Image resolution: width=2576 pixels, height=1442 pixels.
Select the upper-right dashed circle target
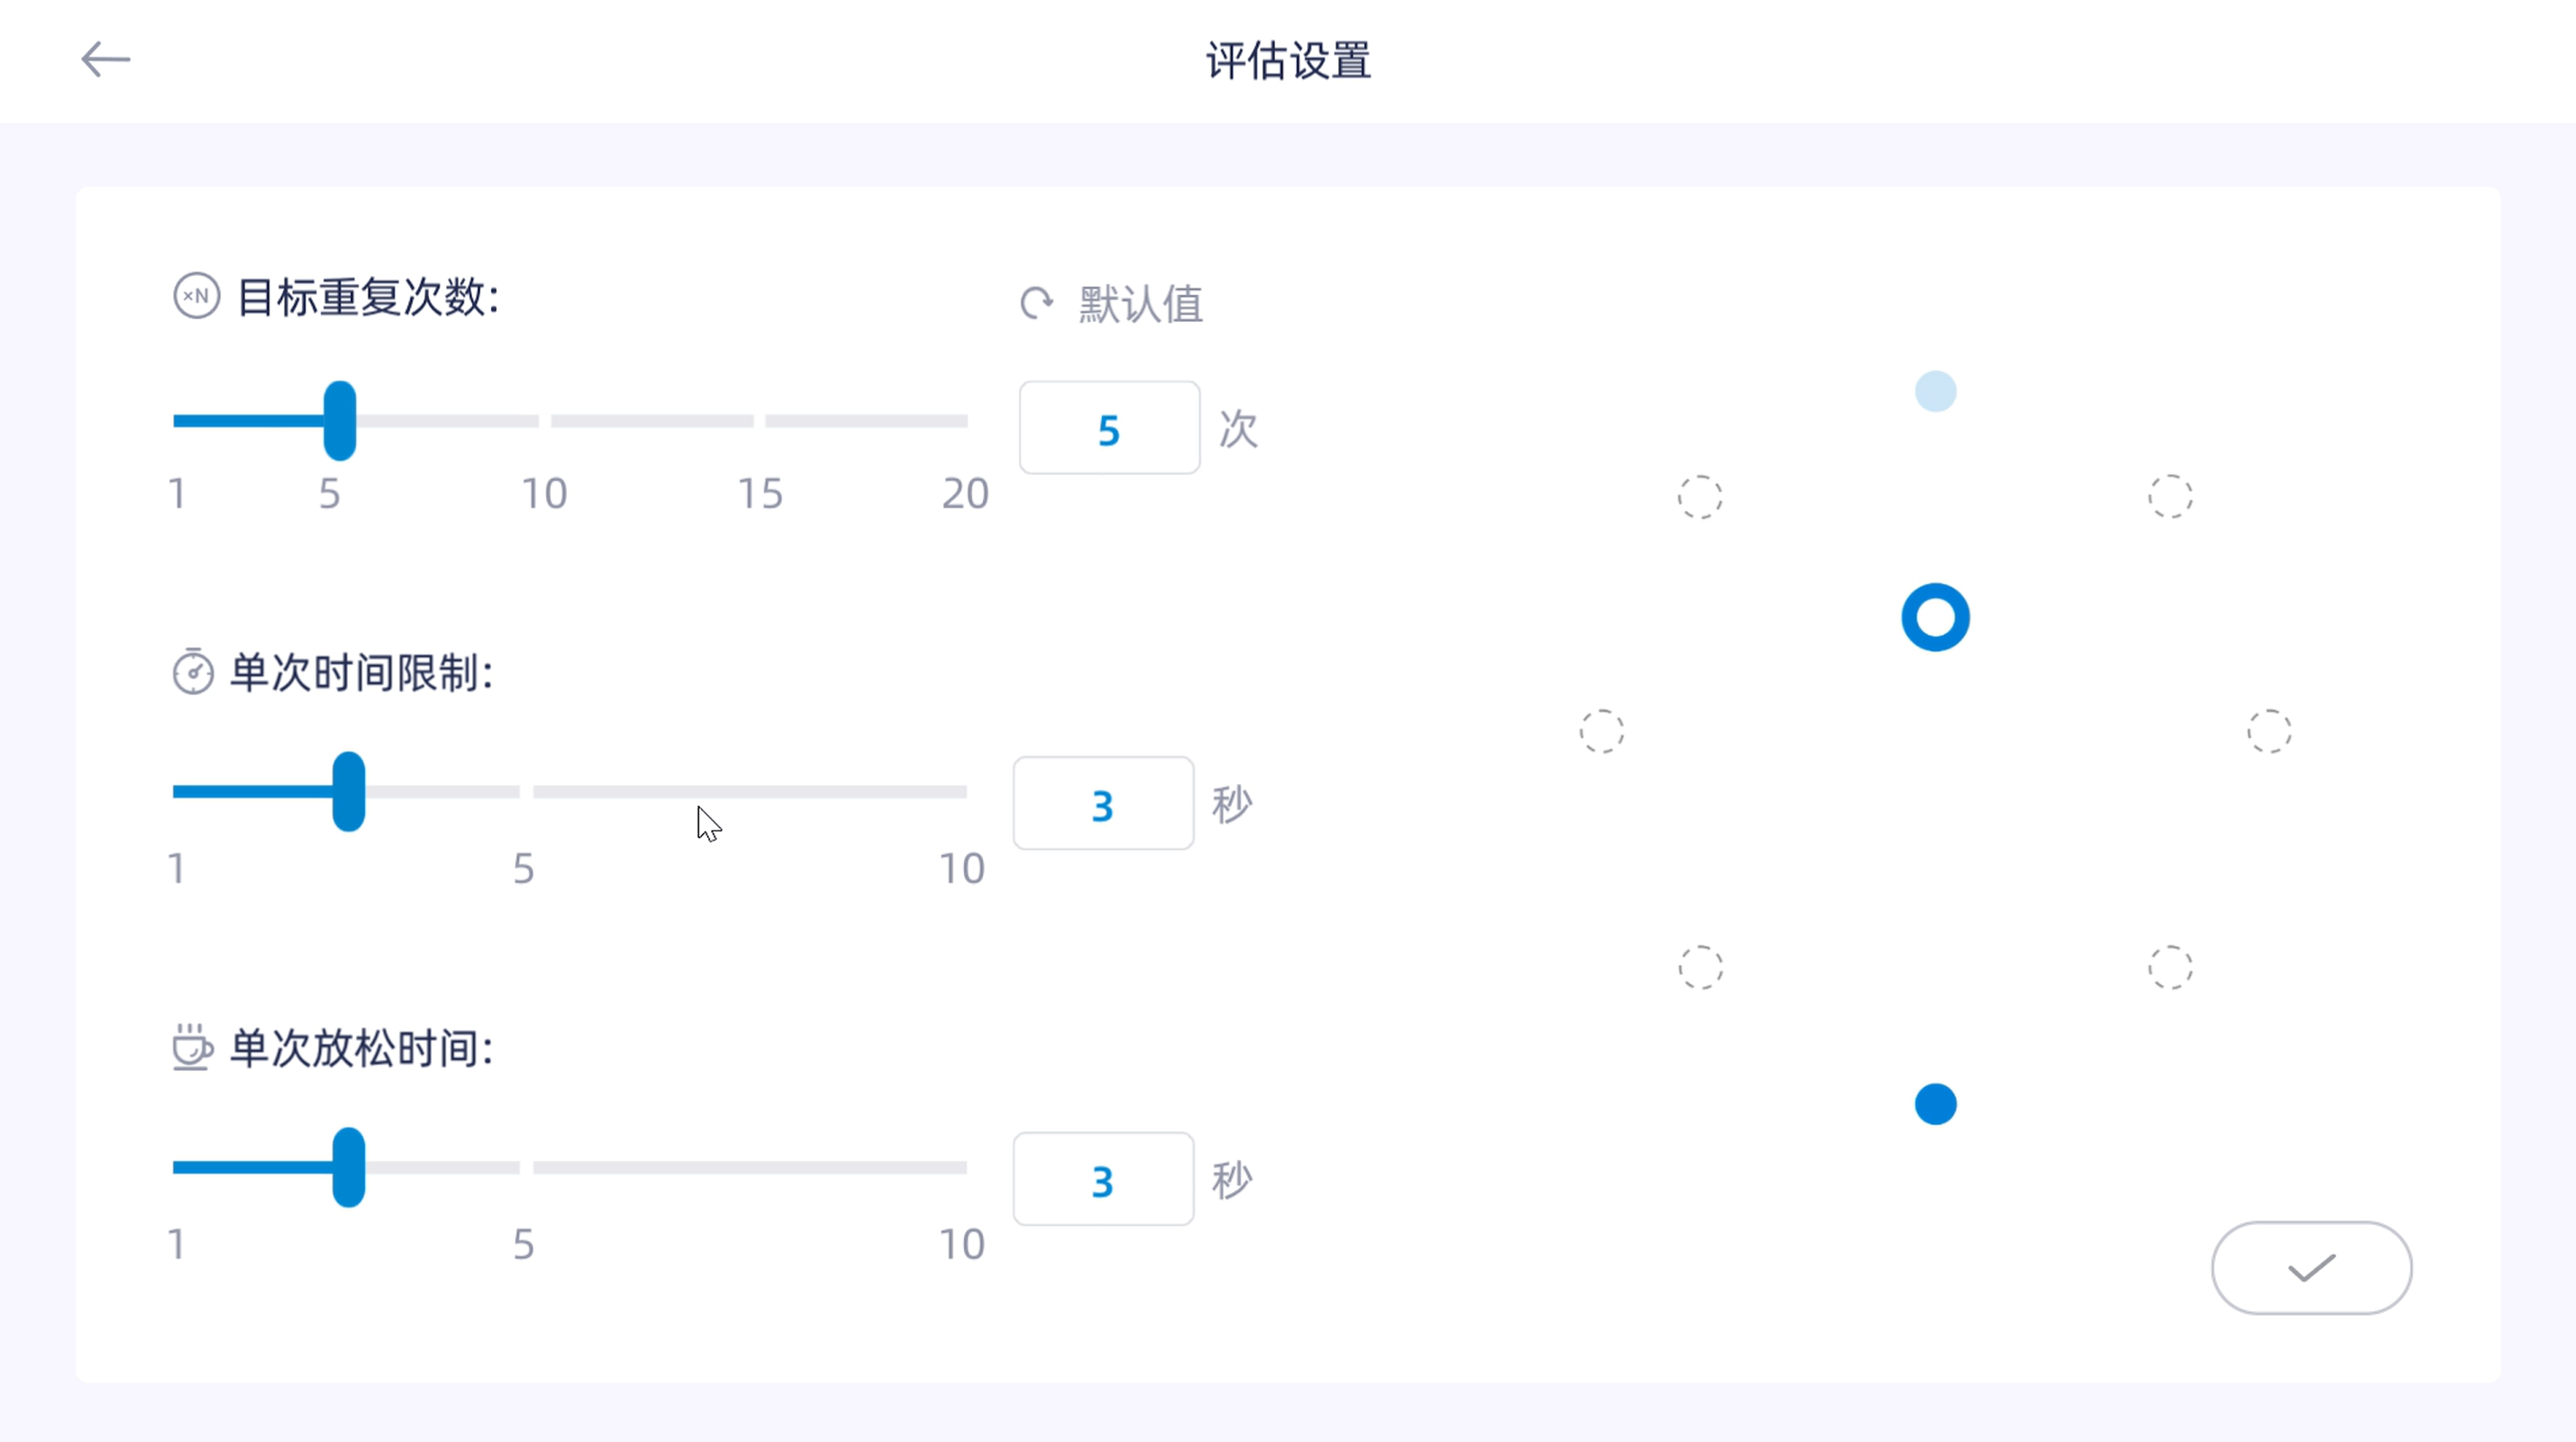tap(2170, 497)
